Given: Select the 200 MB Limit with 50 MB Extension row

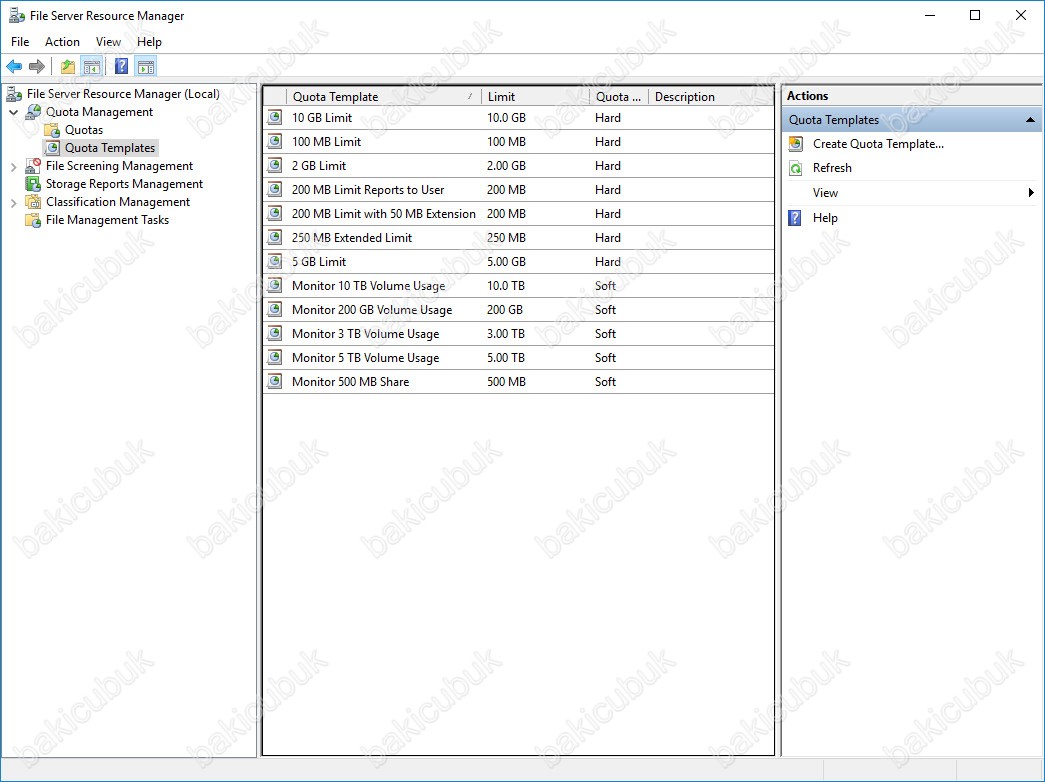Looking at the screenshot, I should click(x=519, y=214).
